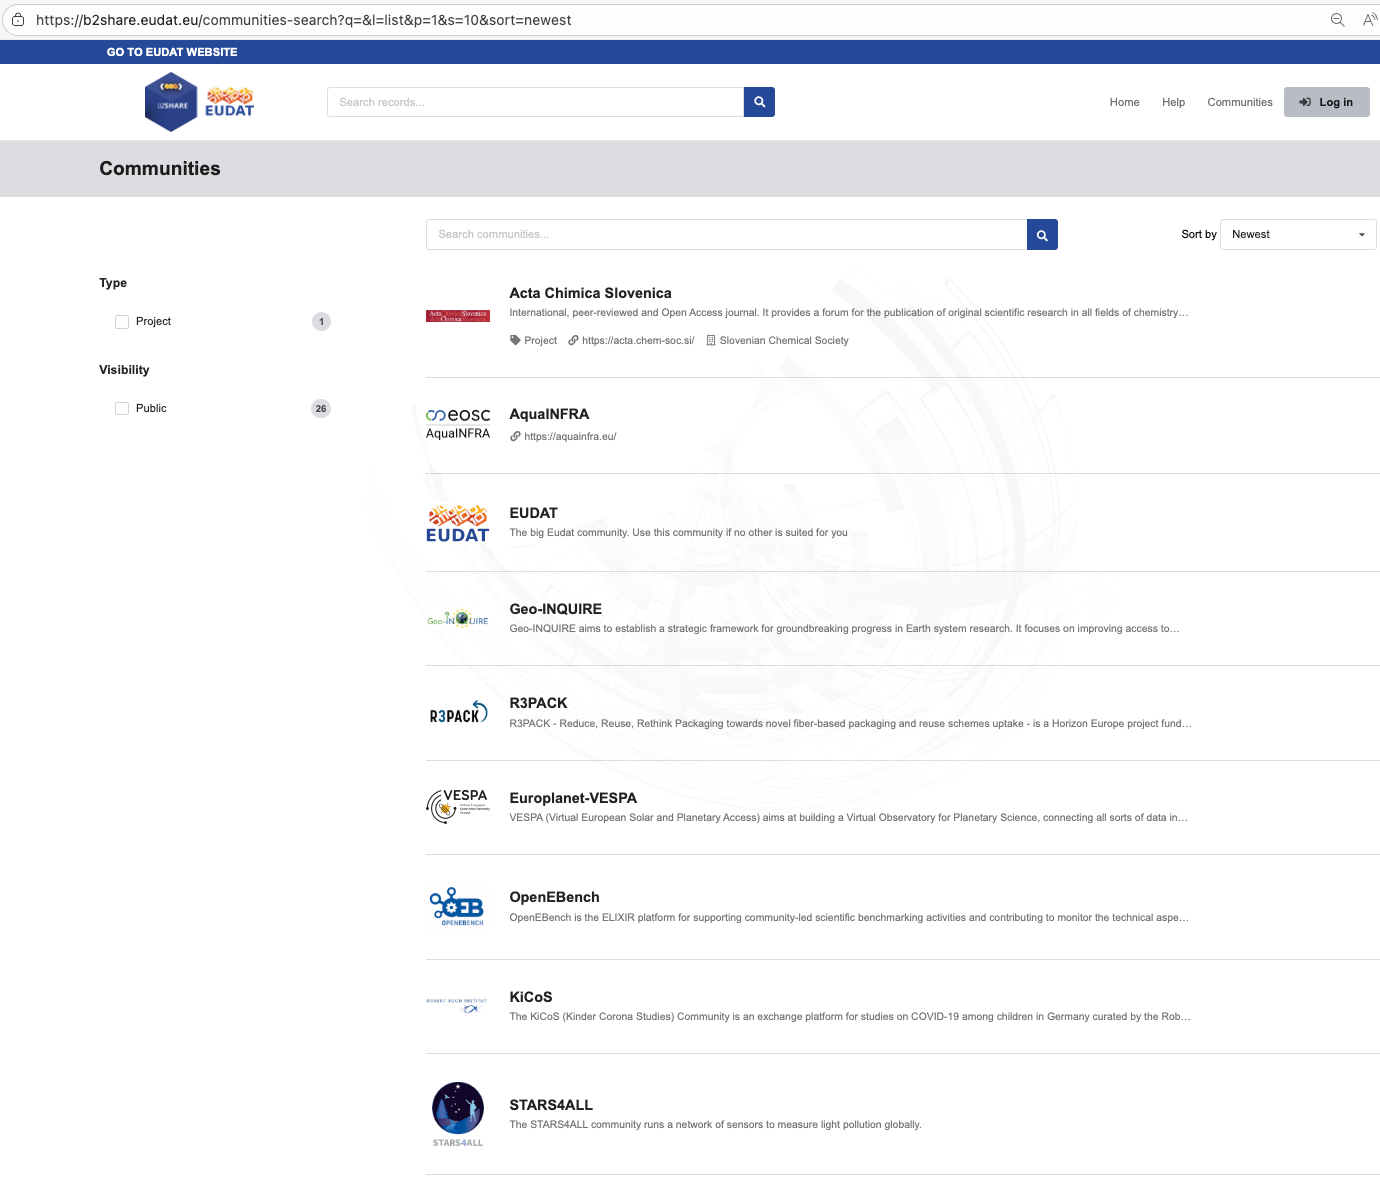This screenshot has width=1380, height=1181.
Task: Click the Project tag on Acta Chimica
Action: (540, 341)
